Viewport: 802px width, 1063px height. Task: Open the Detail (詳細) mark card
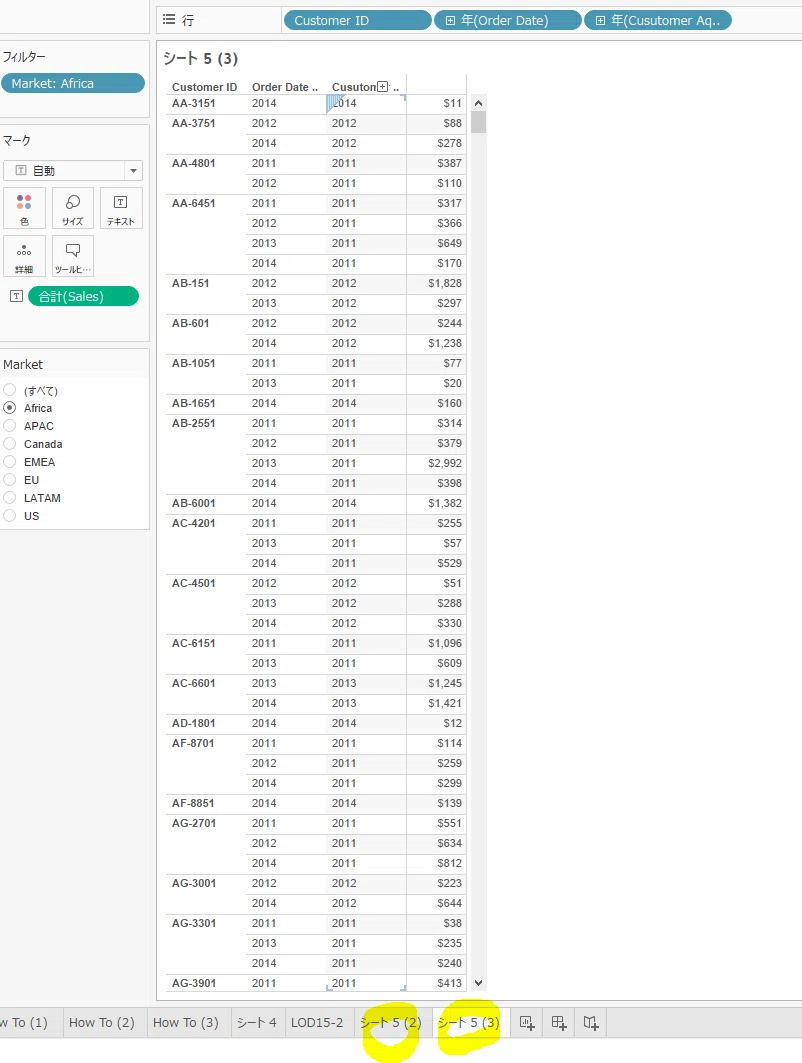(24, 256)
